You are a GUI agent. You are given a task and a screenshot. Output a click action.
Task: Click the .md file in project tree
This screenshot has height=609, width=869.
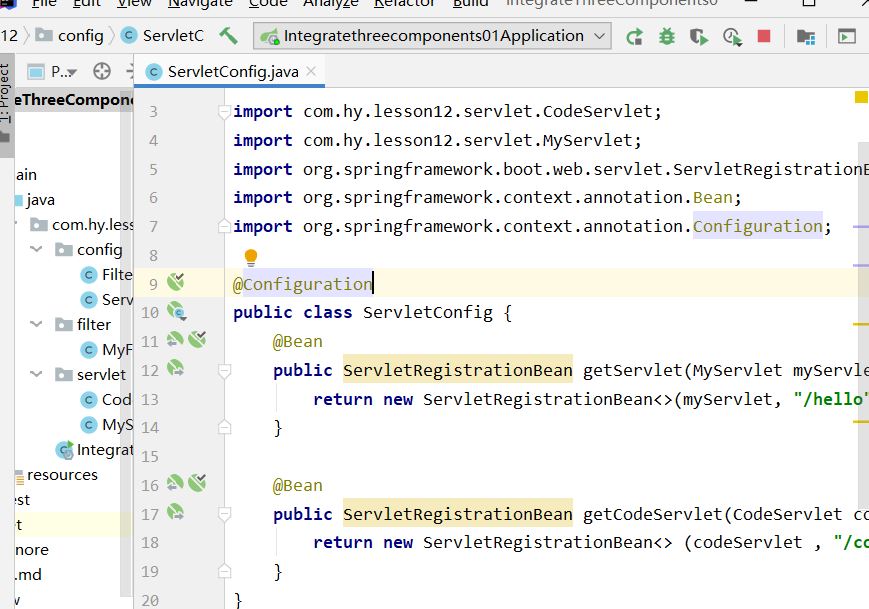28,575
